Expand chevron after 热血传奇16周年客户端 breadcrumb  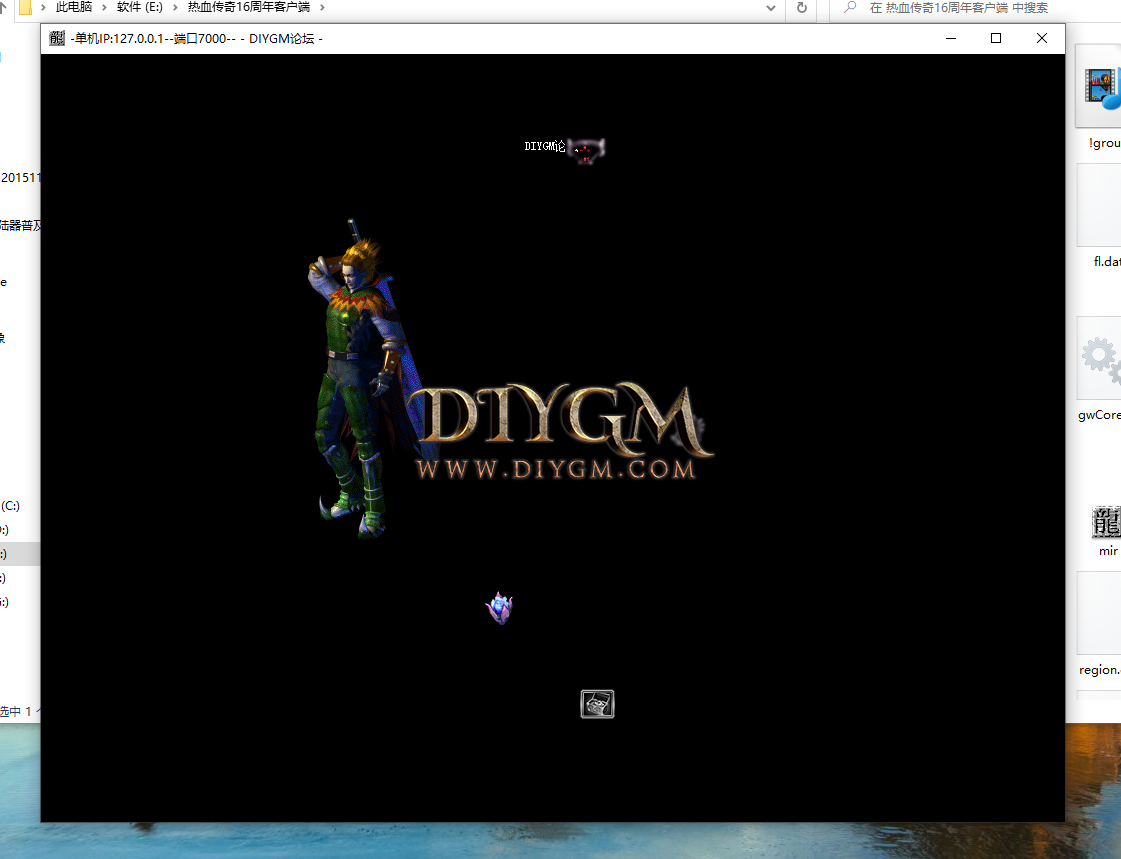pyautogui.click(x=322, y=7)
